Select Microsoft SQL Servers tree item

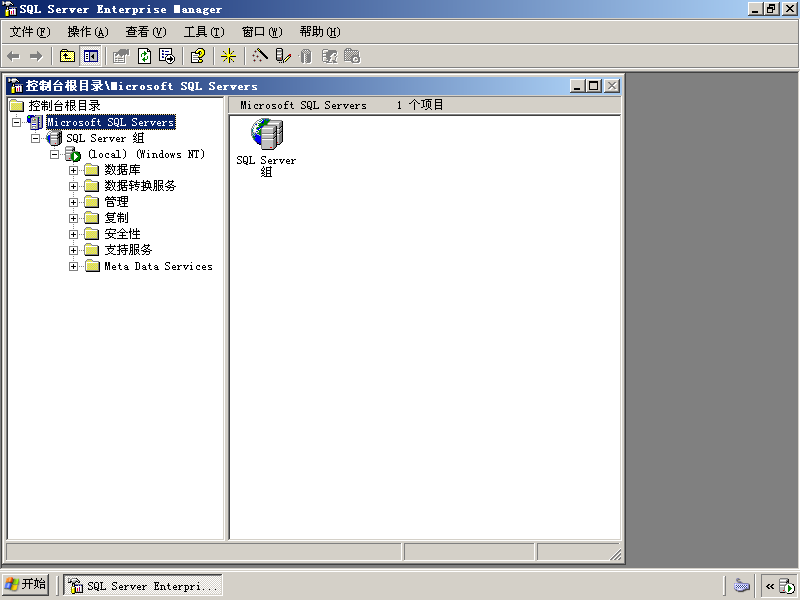tap(111, 122)
